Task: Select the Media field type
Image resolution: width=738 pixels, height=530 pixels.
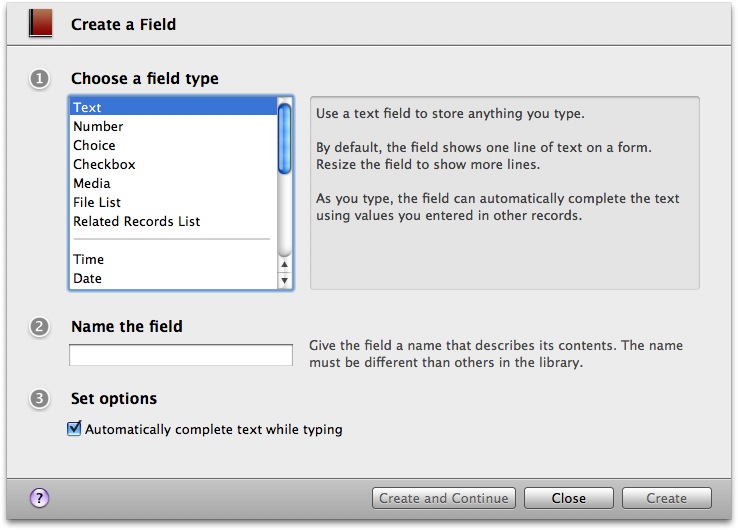Action: coord(174,183)
